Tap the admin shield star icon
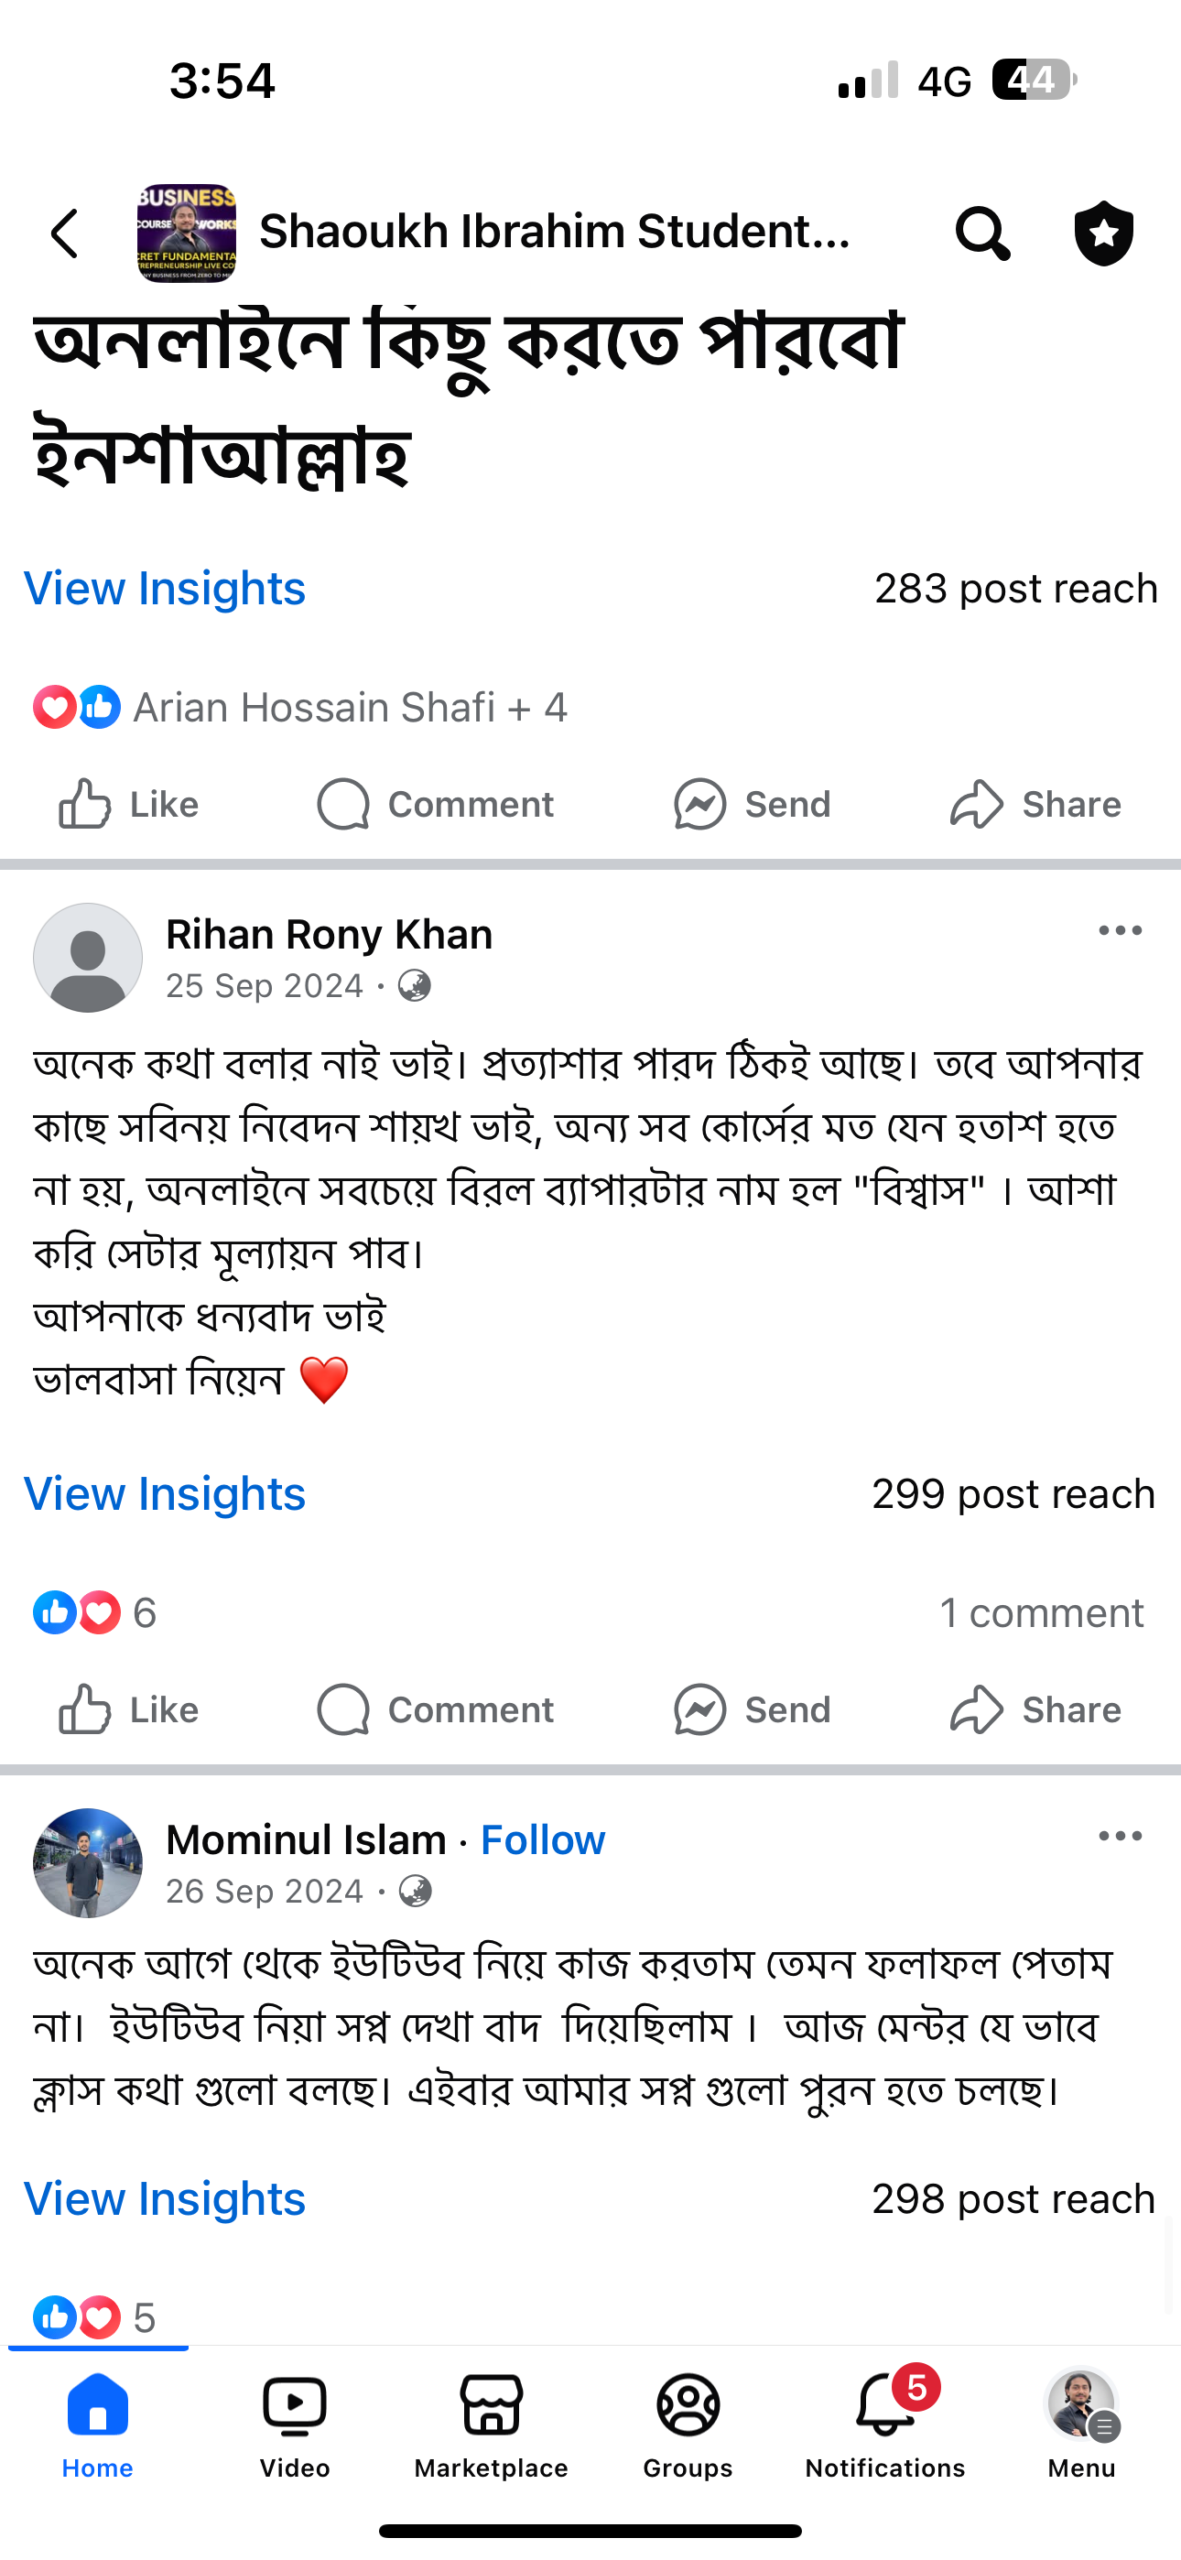This screenshot has height=2560, width=1181. (1103, 233)
